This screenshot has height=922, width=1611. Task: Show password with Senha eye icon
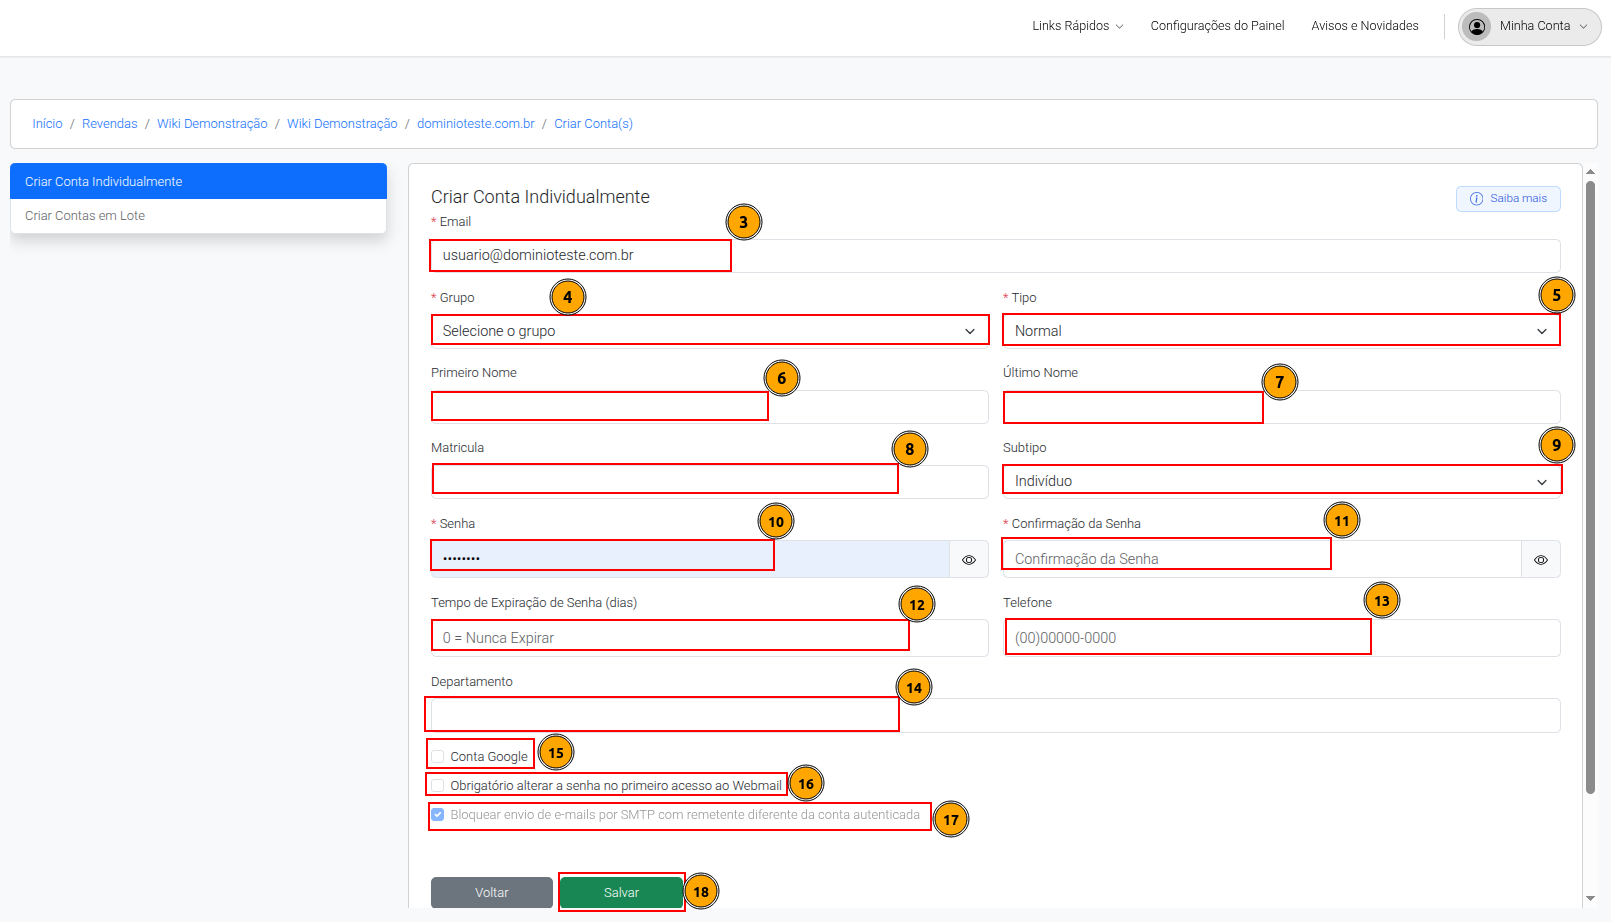click(x=969, y=560)
